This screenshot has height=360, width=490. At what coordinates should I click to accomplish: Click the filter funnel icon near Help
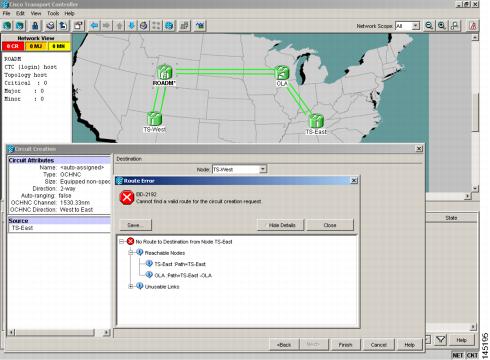[x=441, y=340]
